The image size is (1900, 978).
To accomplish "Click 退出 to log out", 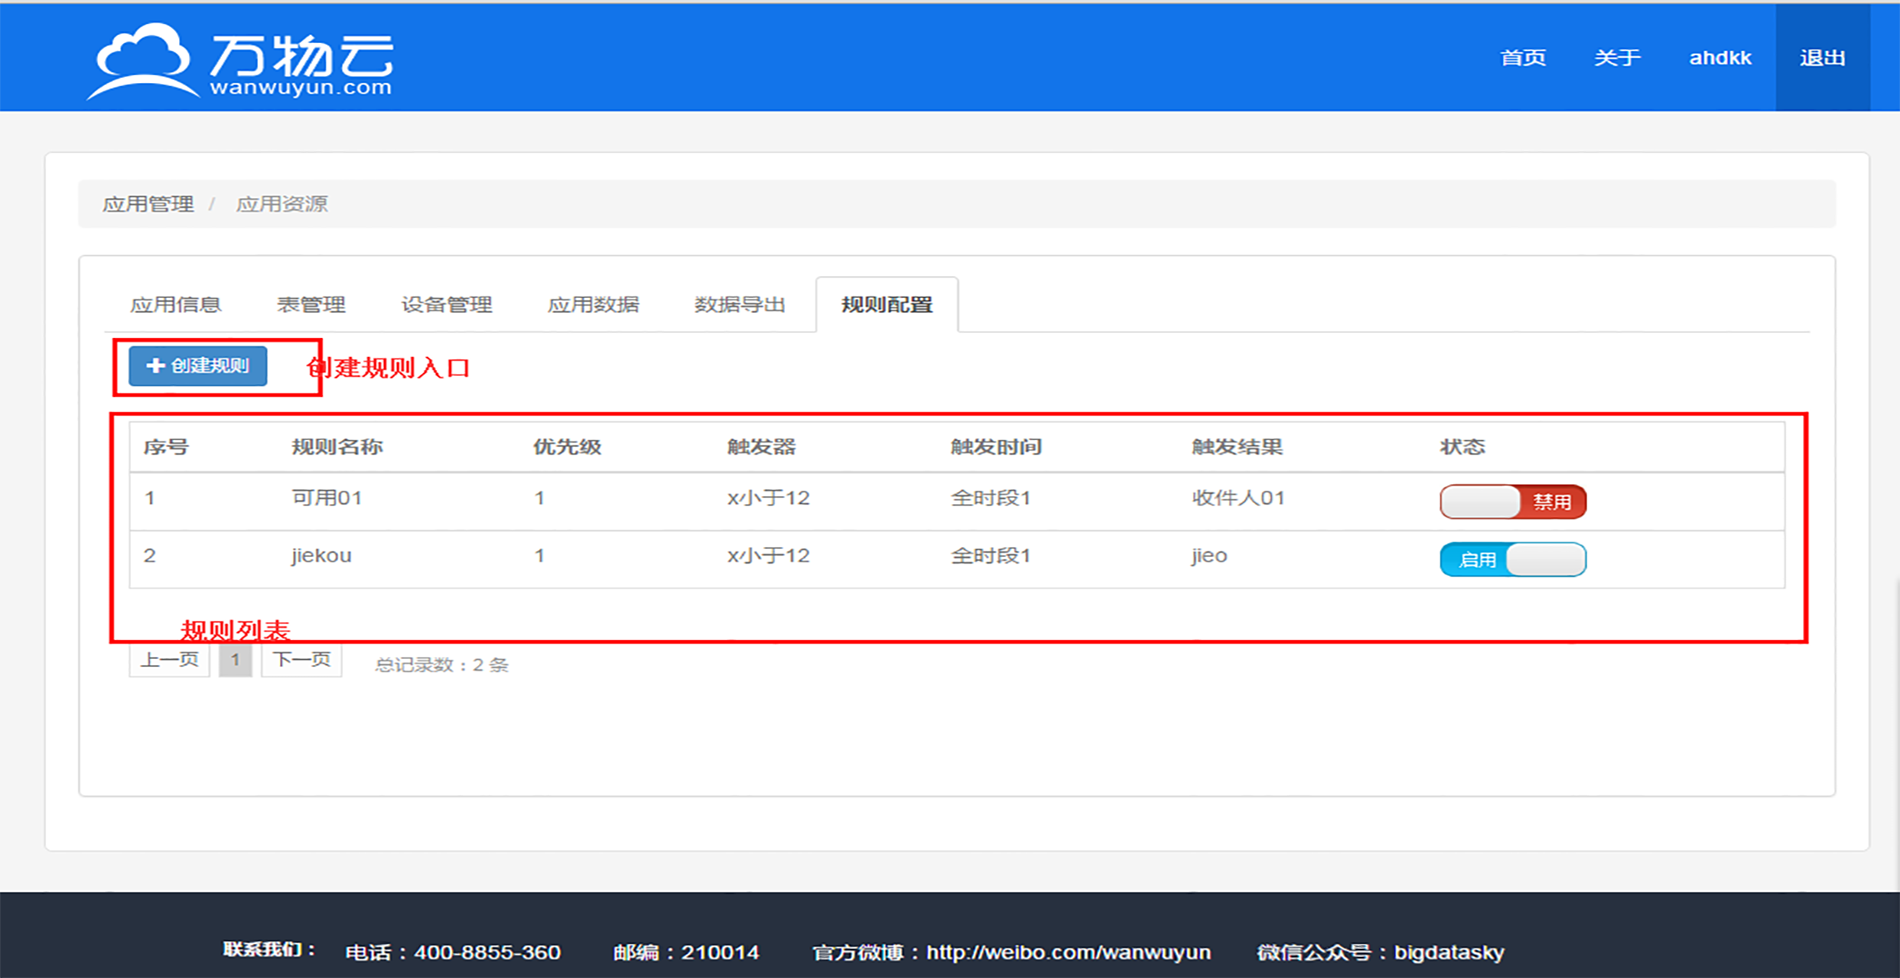I will coord(1822,58).
